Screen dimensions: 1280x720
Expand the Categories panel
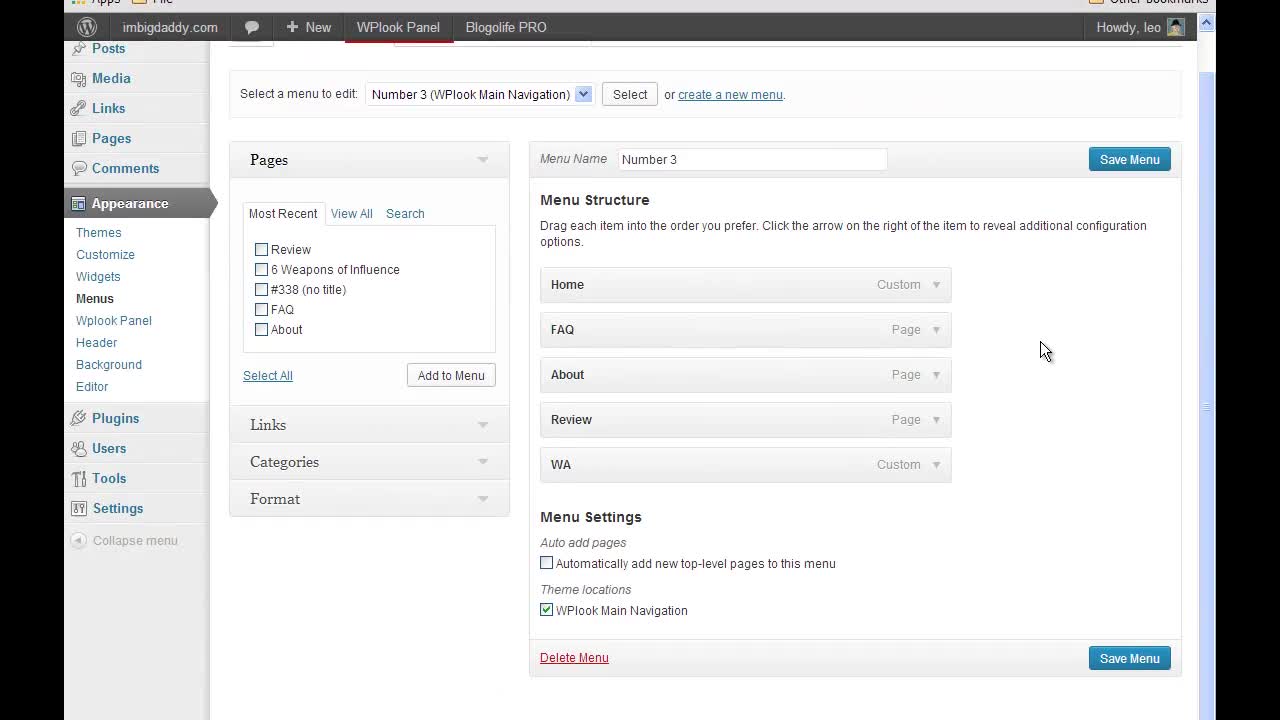tap(482, 461)
